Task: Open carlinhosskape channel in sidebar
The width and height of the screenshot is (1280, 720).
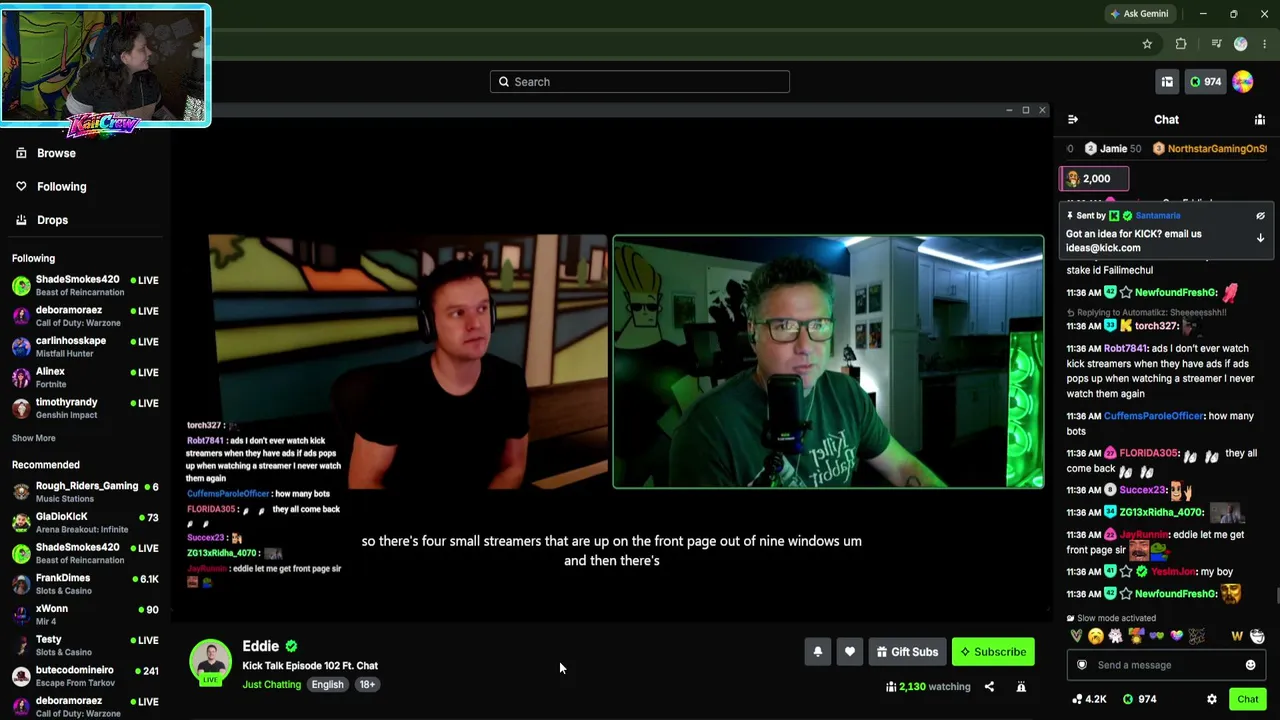Action: tap(85, 347)
